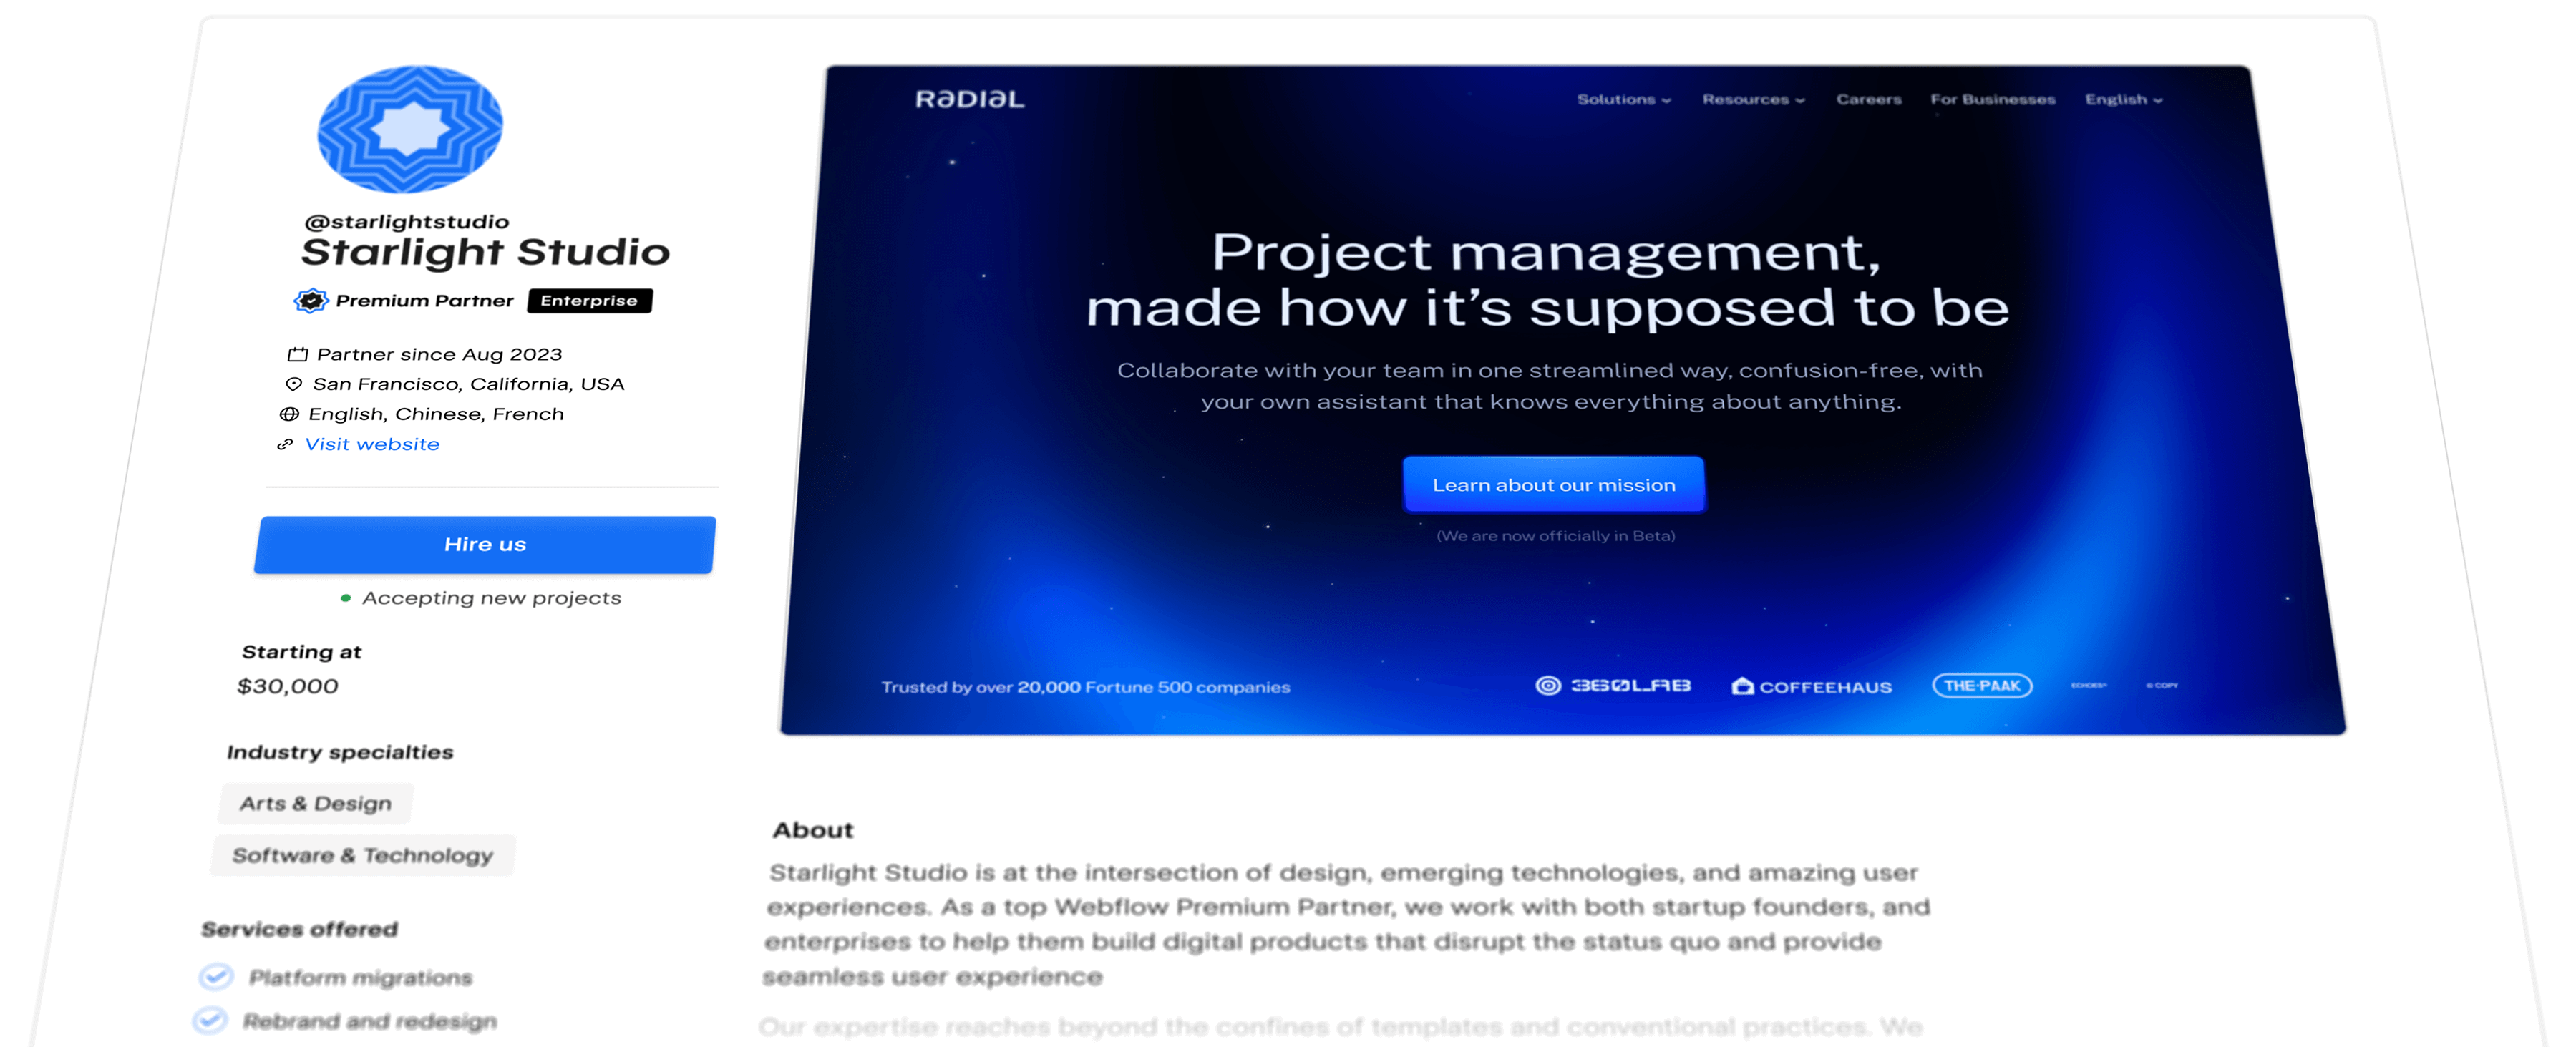Click the globe icon beside languages
Image resolution: width=2576 pixels, height=1047 pixels.
(x=289, y=414)
